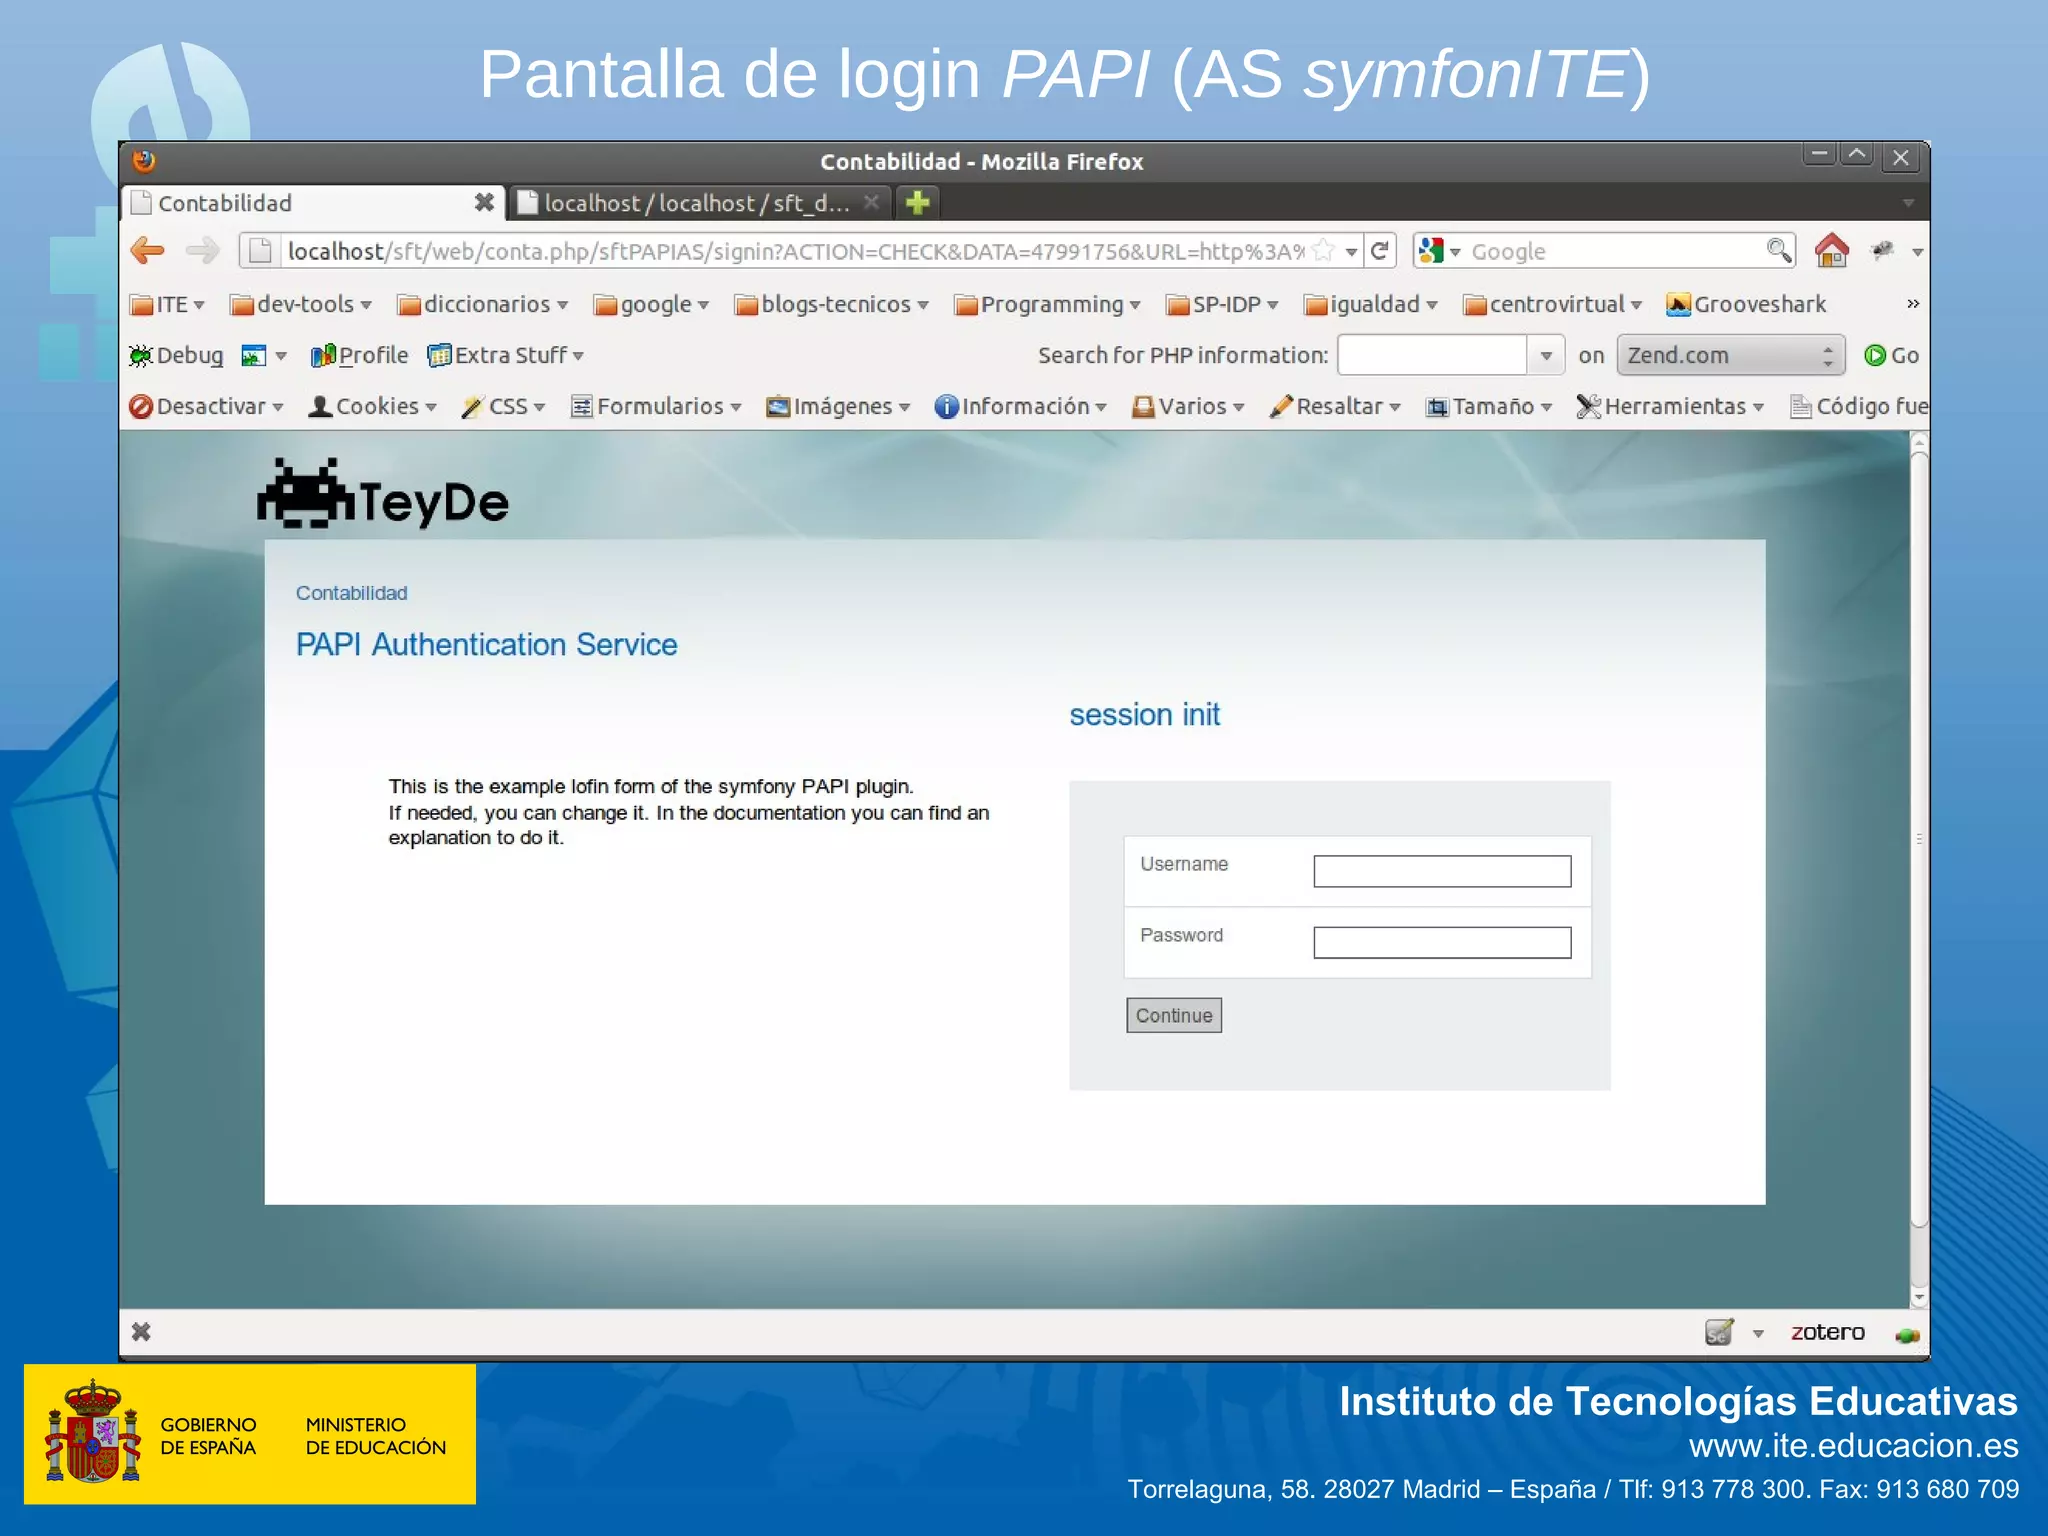Open the URL history dropdown arrow
The image size is (2048, 1536).
point(1351,251)
